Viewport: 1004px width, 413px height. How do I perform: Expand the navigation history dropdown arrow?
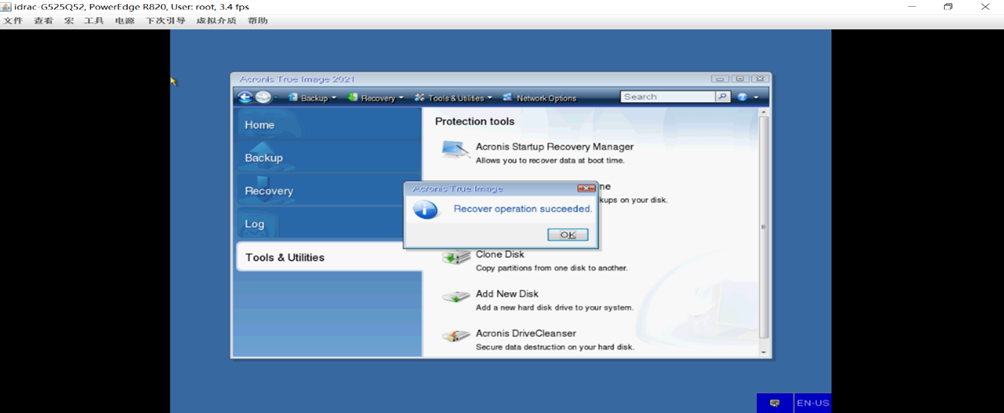point(276,98)
